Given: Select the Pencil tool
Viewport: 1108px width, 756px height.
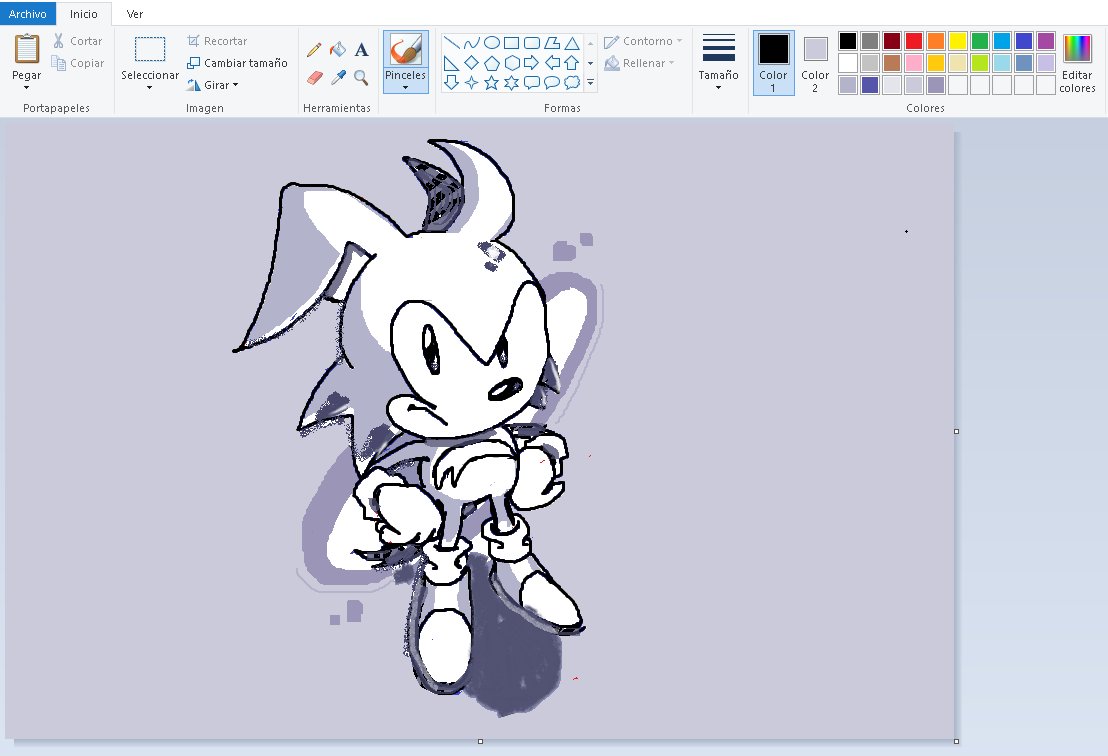Looking at the screenshot, I should [314, 49].
